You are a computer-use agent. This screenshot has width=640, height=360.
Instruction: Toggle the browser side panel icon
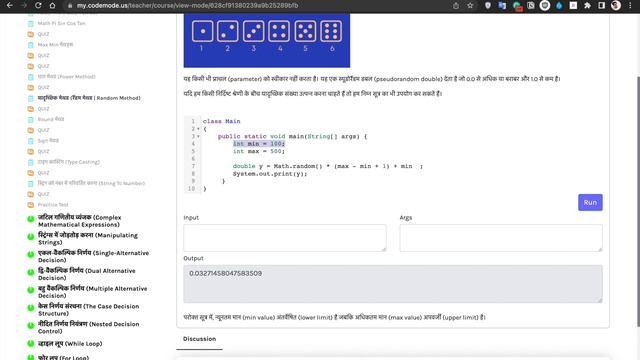[x=602, y=5]
